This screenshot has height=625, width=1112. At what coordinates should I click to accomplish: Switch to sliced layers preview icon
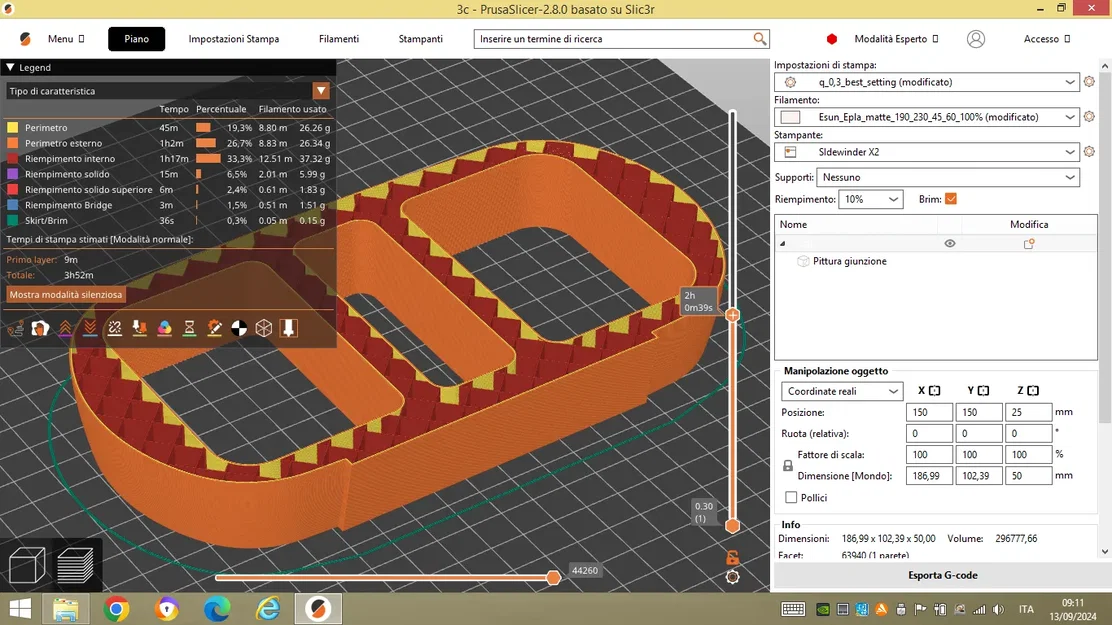(x=75, y=565)
